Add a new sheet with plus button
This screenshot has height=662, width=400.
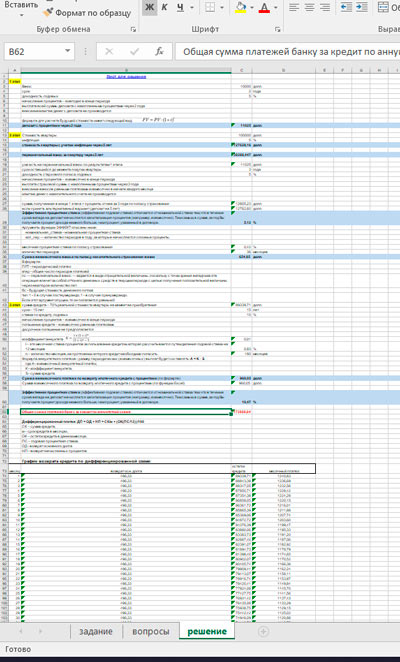point(263,632)
